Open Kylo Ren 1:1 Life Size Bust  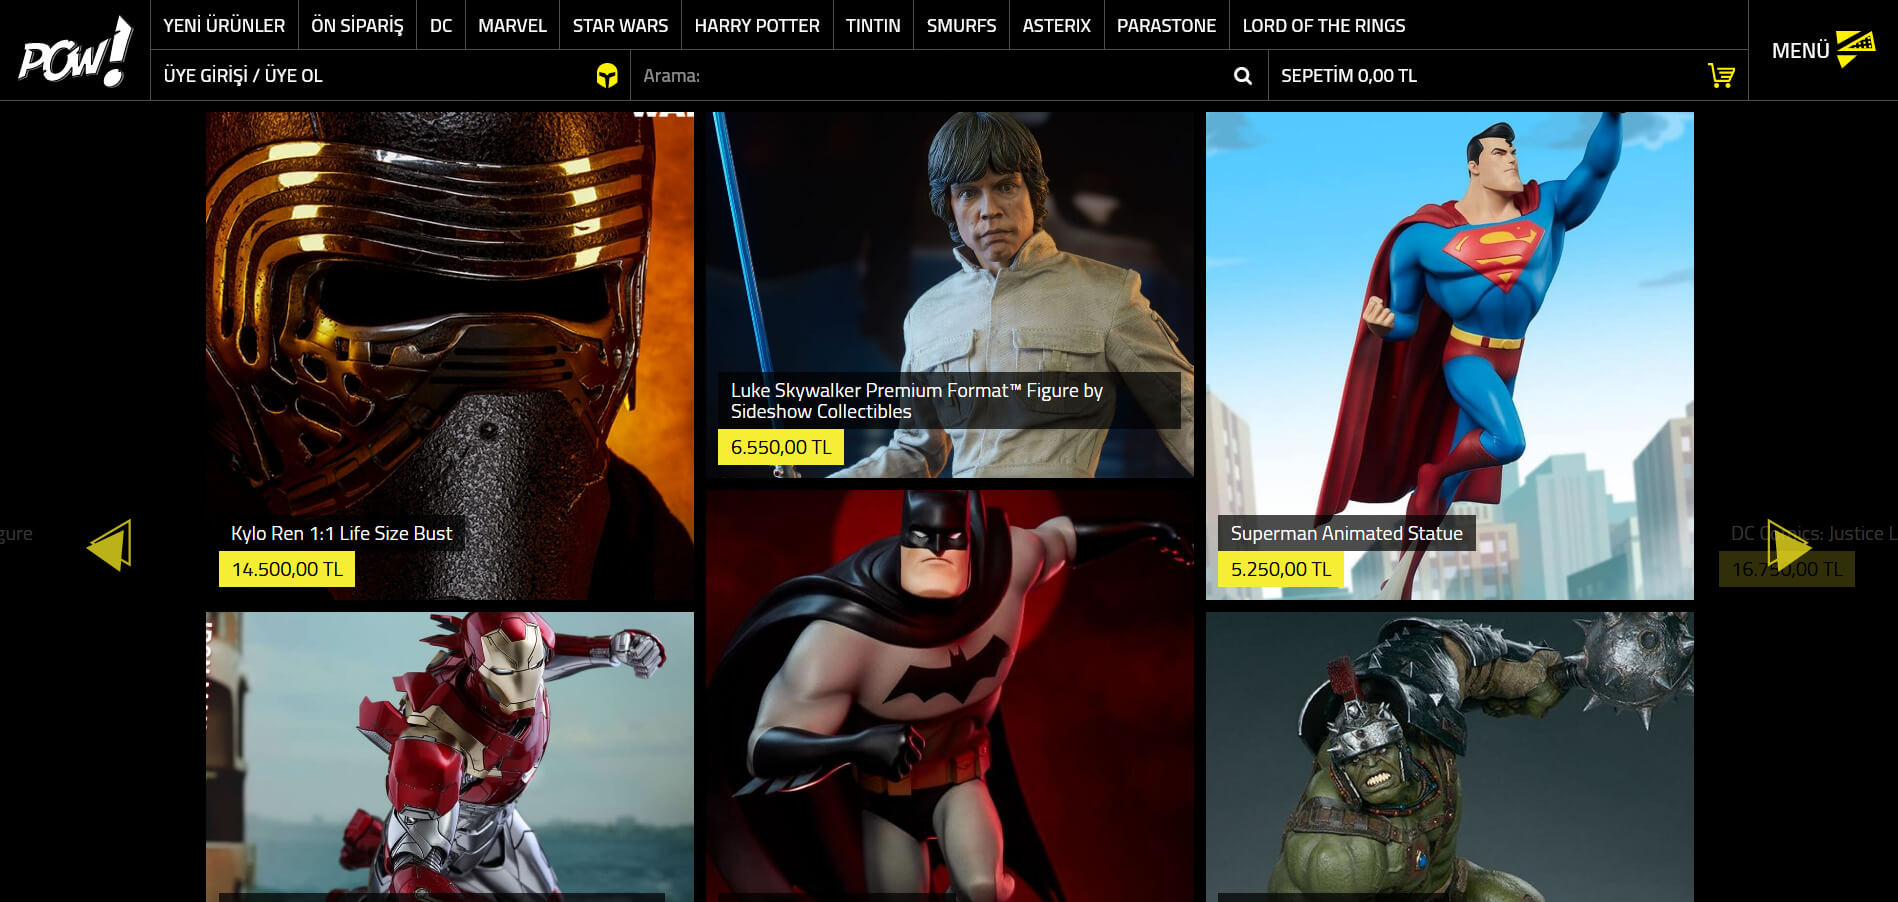click(x=341, y=534)
